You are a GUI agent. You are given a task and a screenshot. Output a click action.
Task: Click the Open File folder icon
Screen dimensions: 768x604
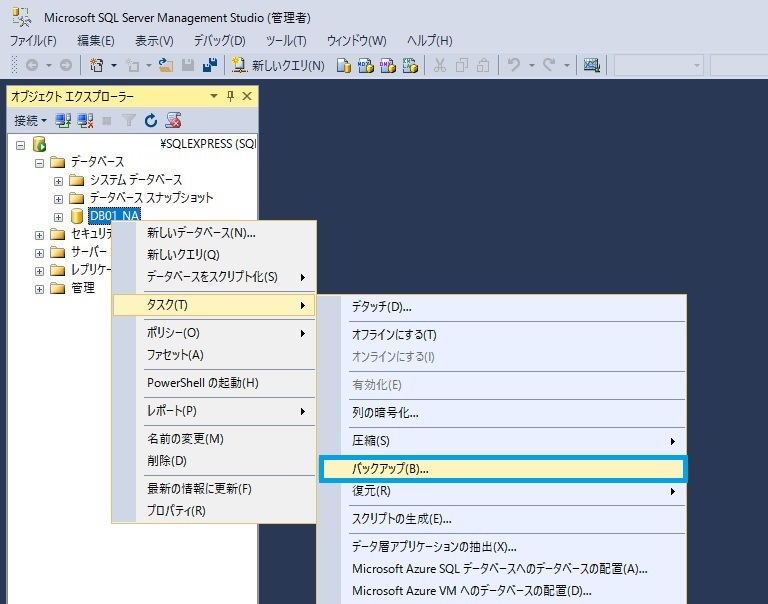166,65
